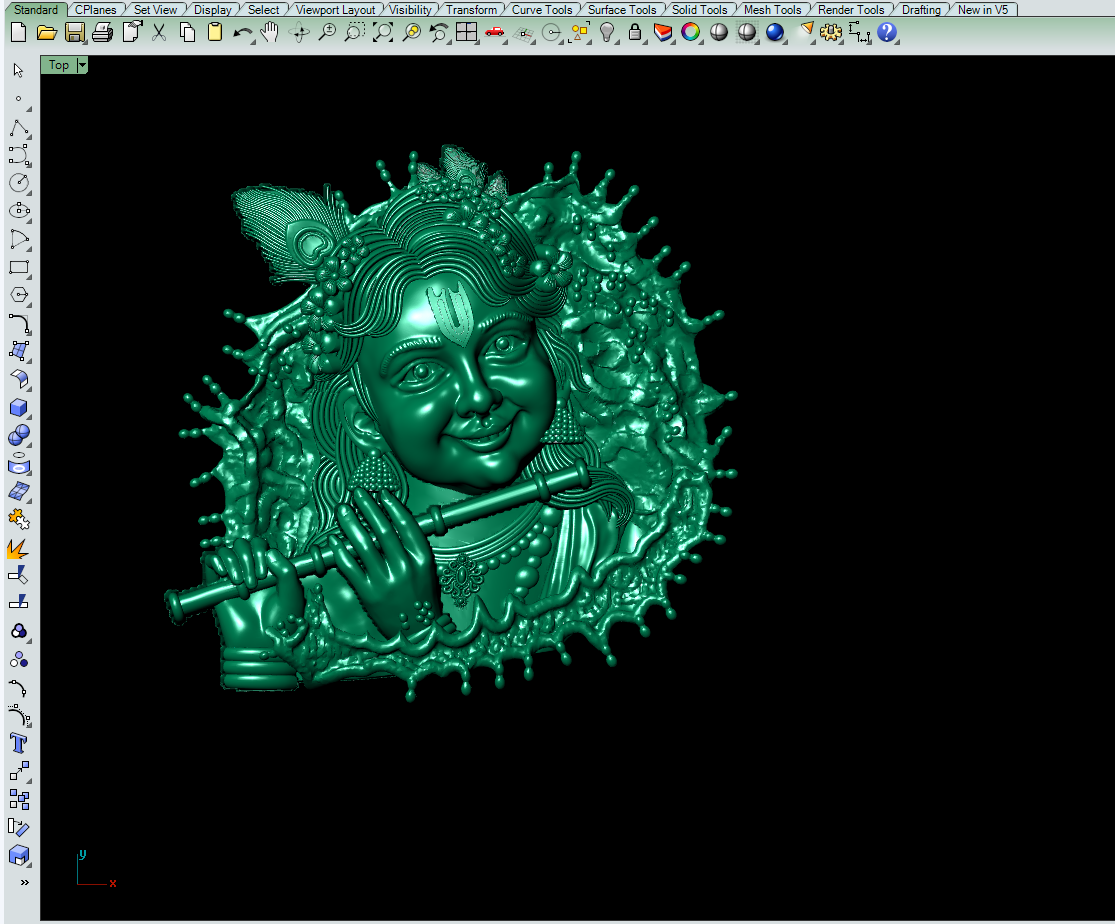
Task: Click the padlock Lock icon
Action: tap(635, 33)
